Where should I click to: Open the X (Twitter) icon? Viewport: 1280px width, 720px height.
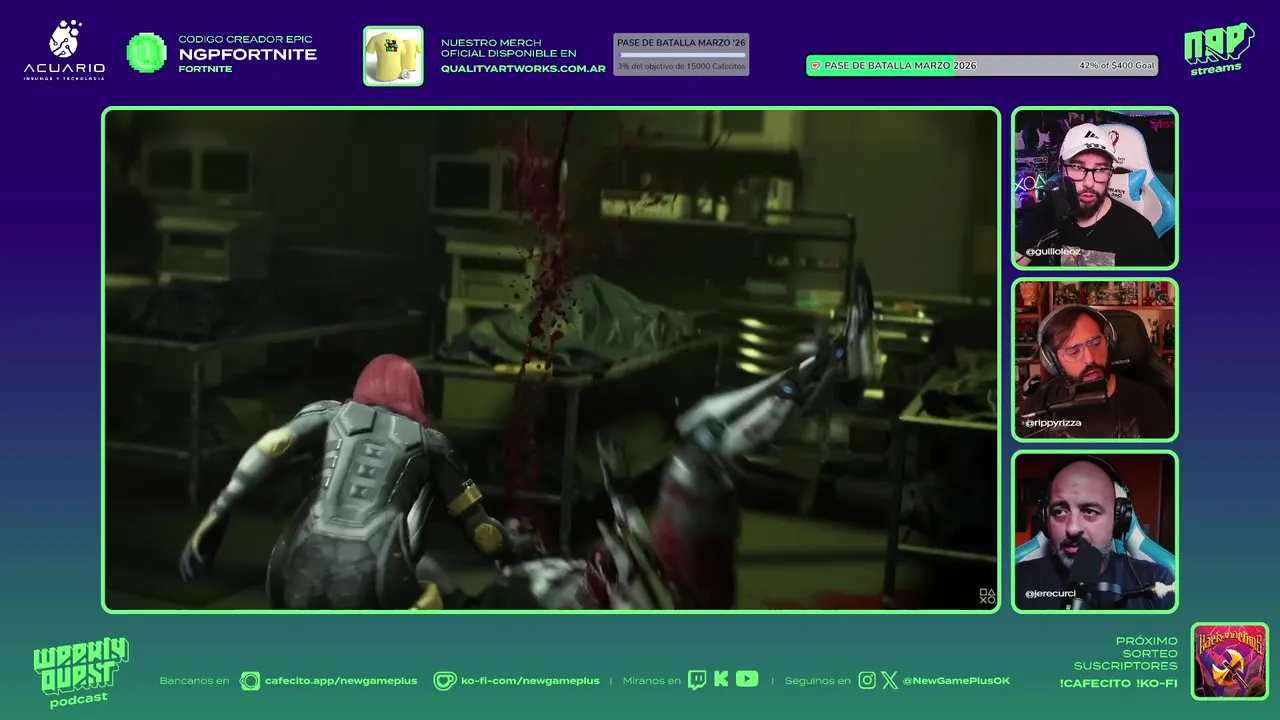pyautogui.click(x=890, y=681)
